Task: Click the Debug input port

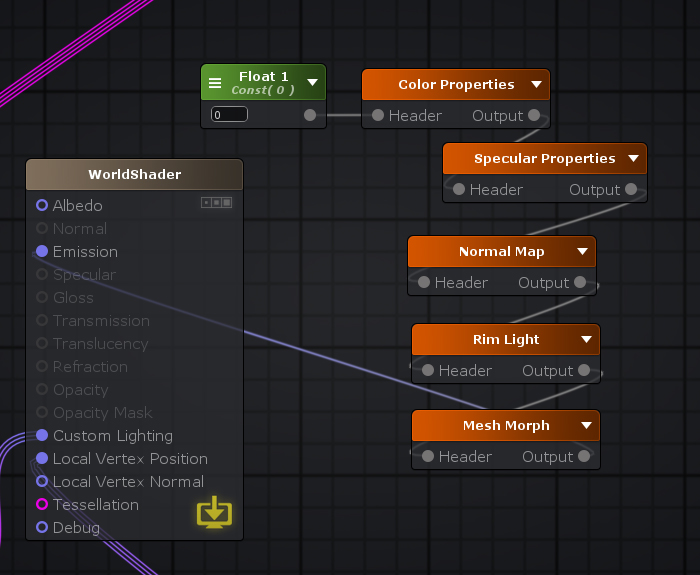Action: (x=42, y=527)
